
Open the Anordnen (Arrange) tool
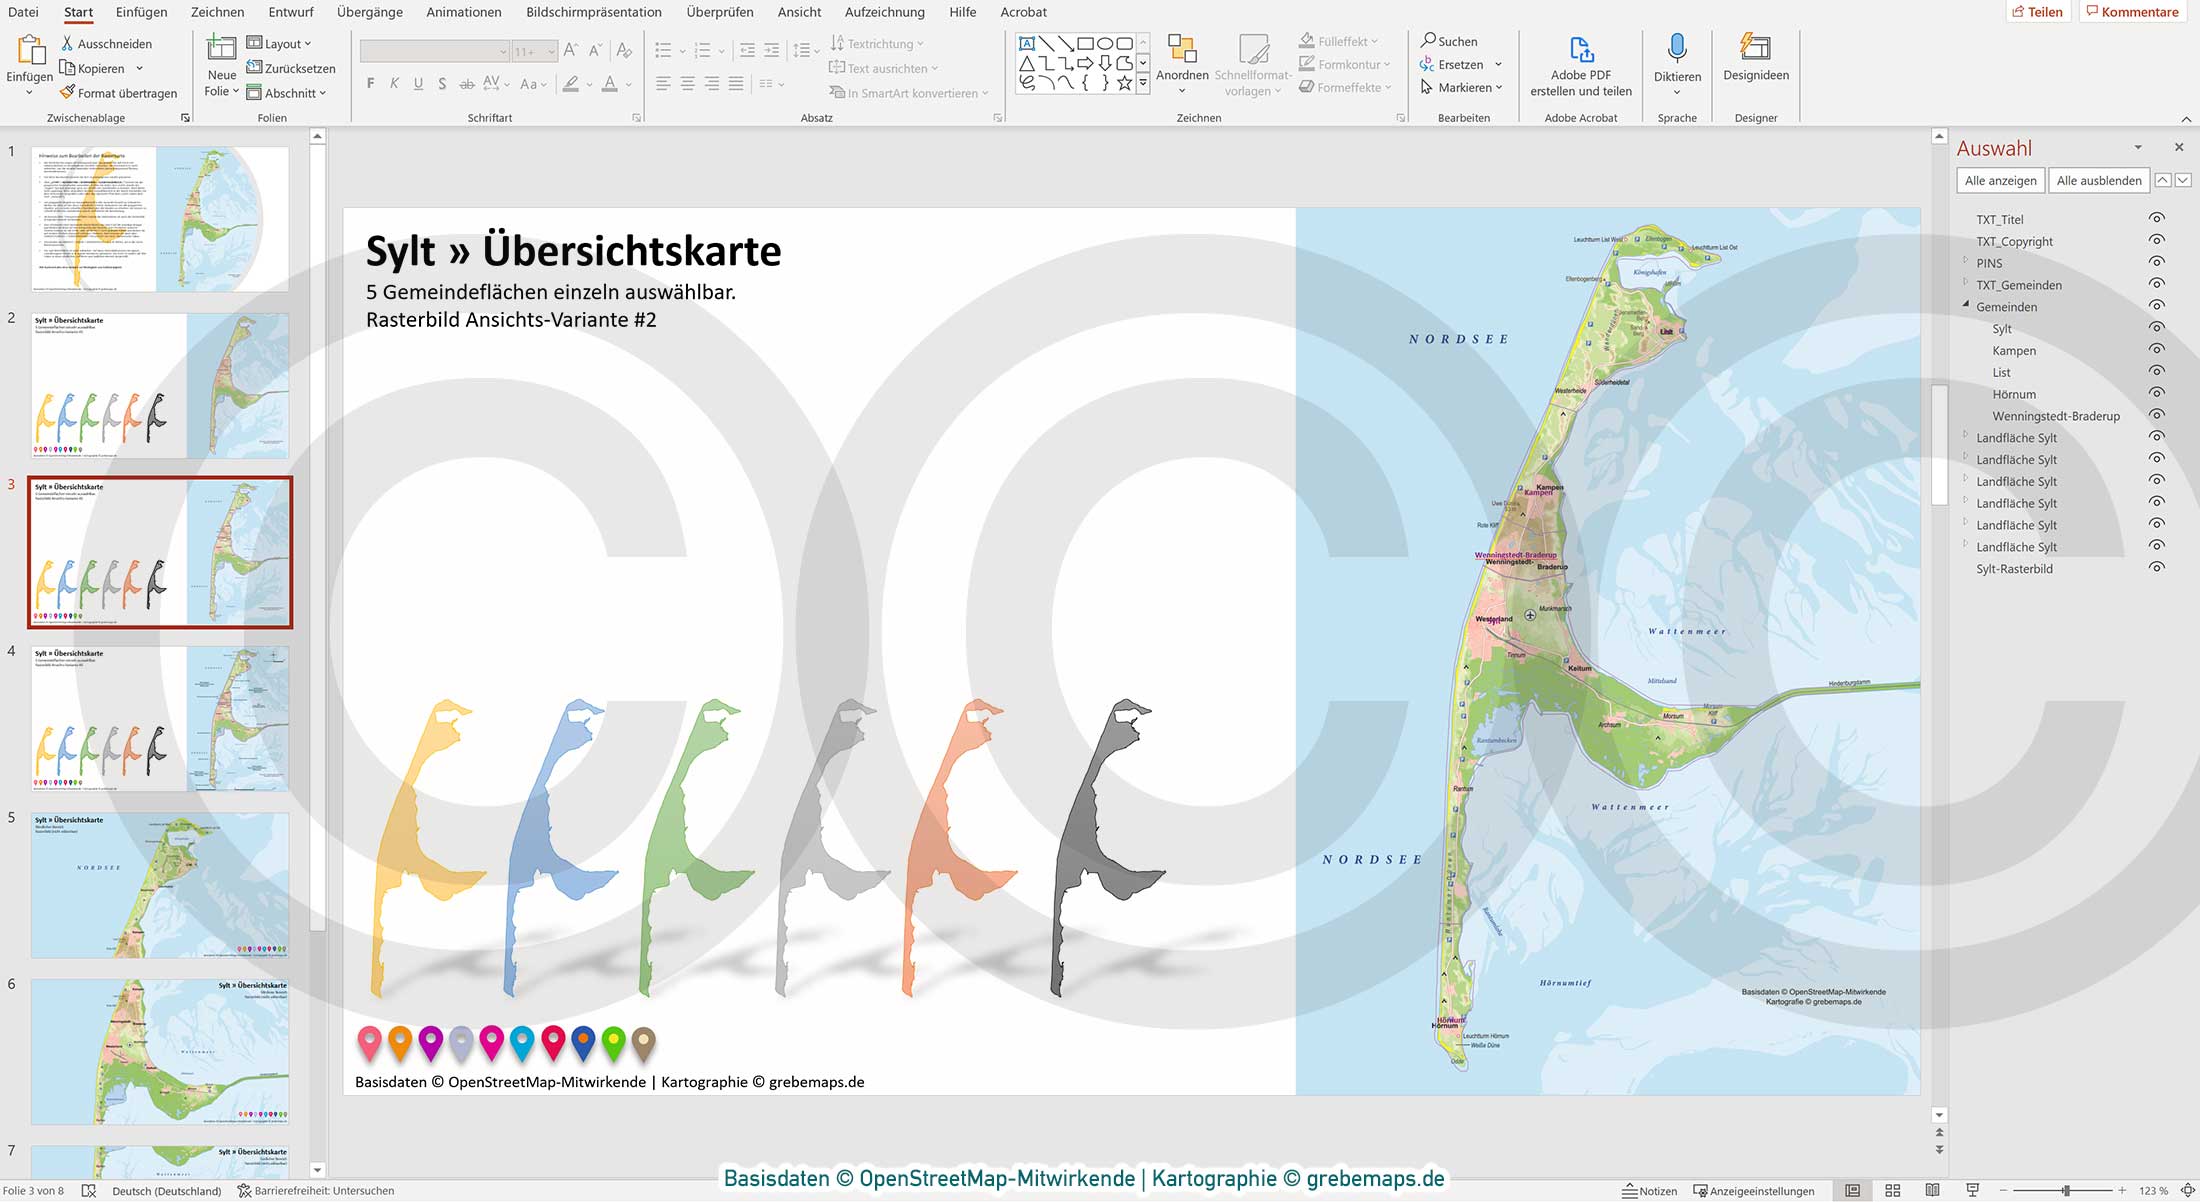point(1182,65)
